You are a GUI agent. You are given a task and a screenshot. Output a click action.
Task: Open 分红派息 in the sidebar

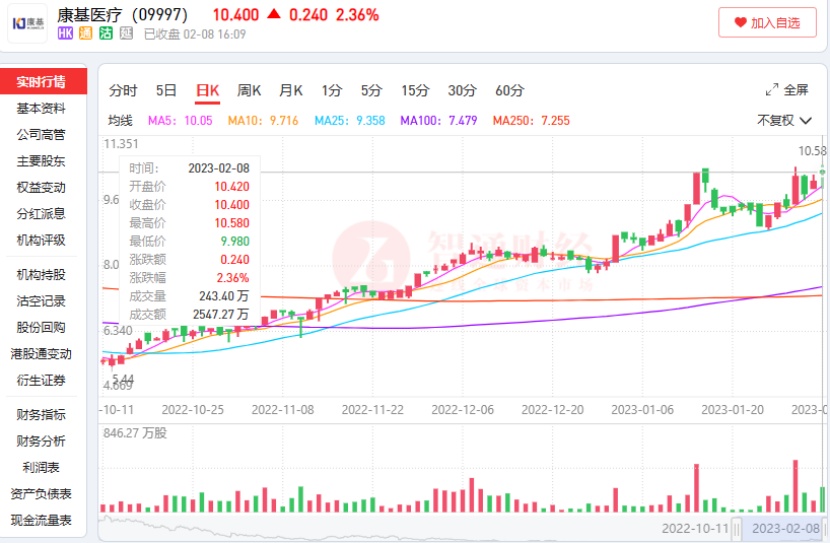click(x=41, y=214)
